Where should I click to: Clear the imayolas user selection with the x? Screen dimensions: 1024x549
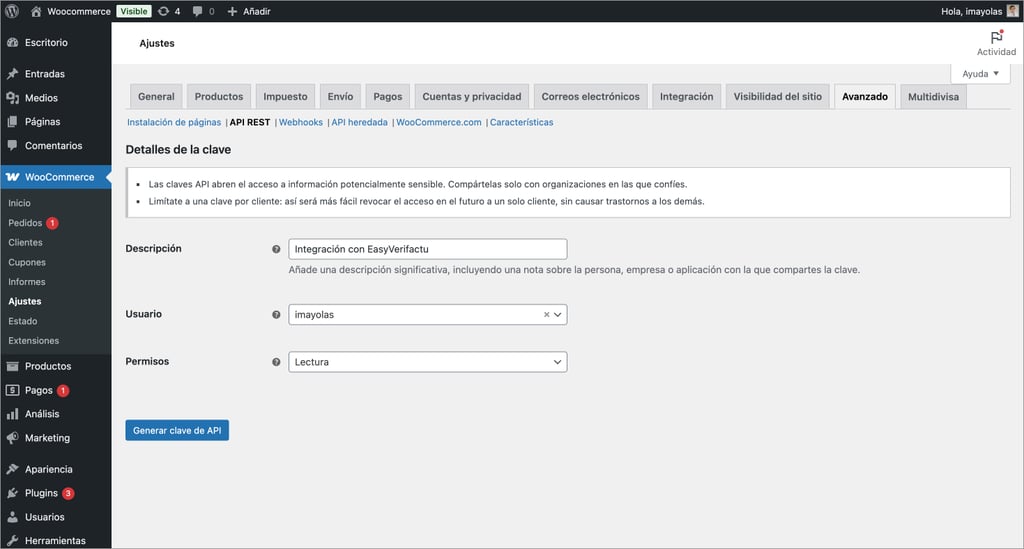(x=547, y=315)
